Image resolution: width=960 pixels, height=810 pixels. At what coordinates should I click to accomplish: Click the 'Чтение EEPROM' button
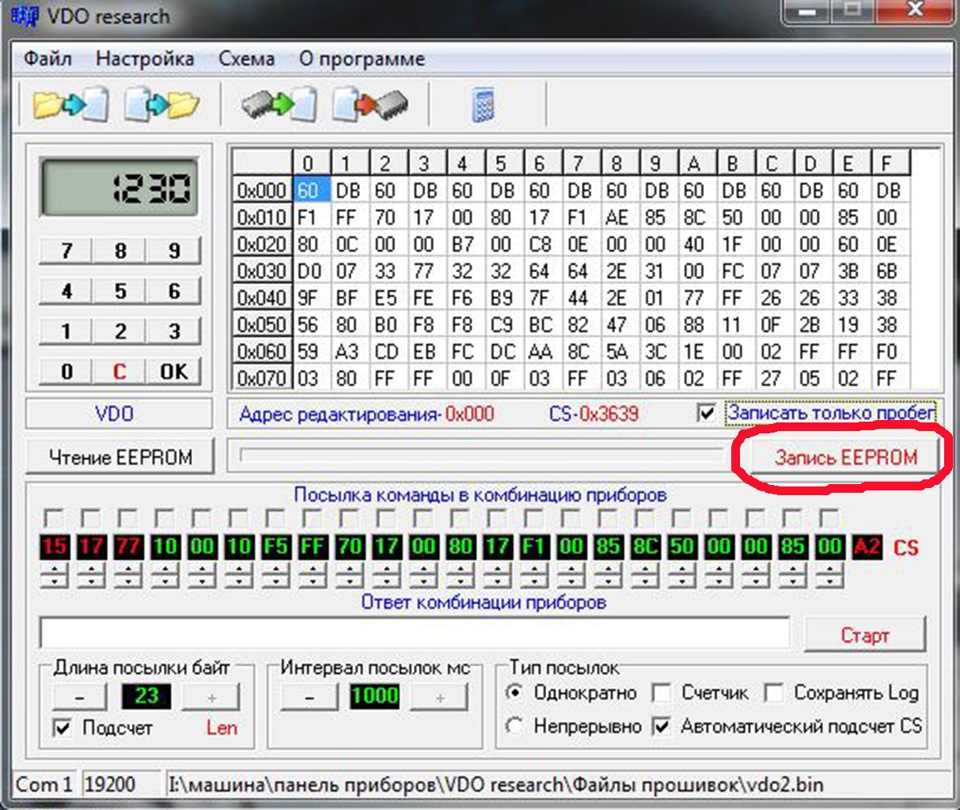[121, 457]
